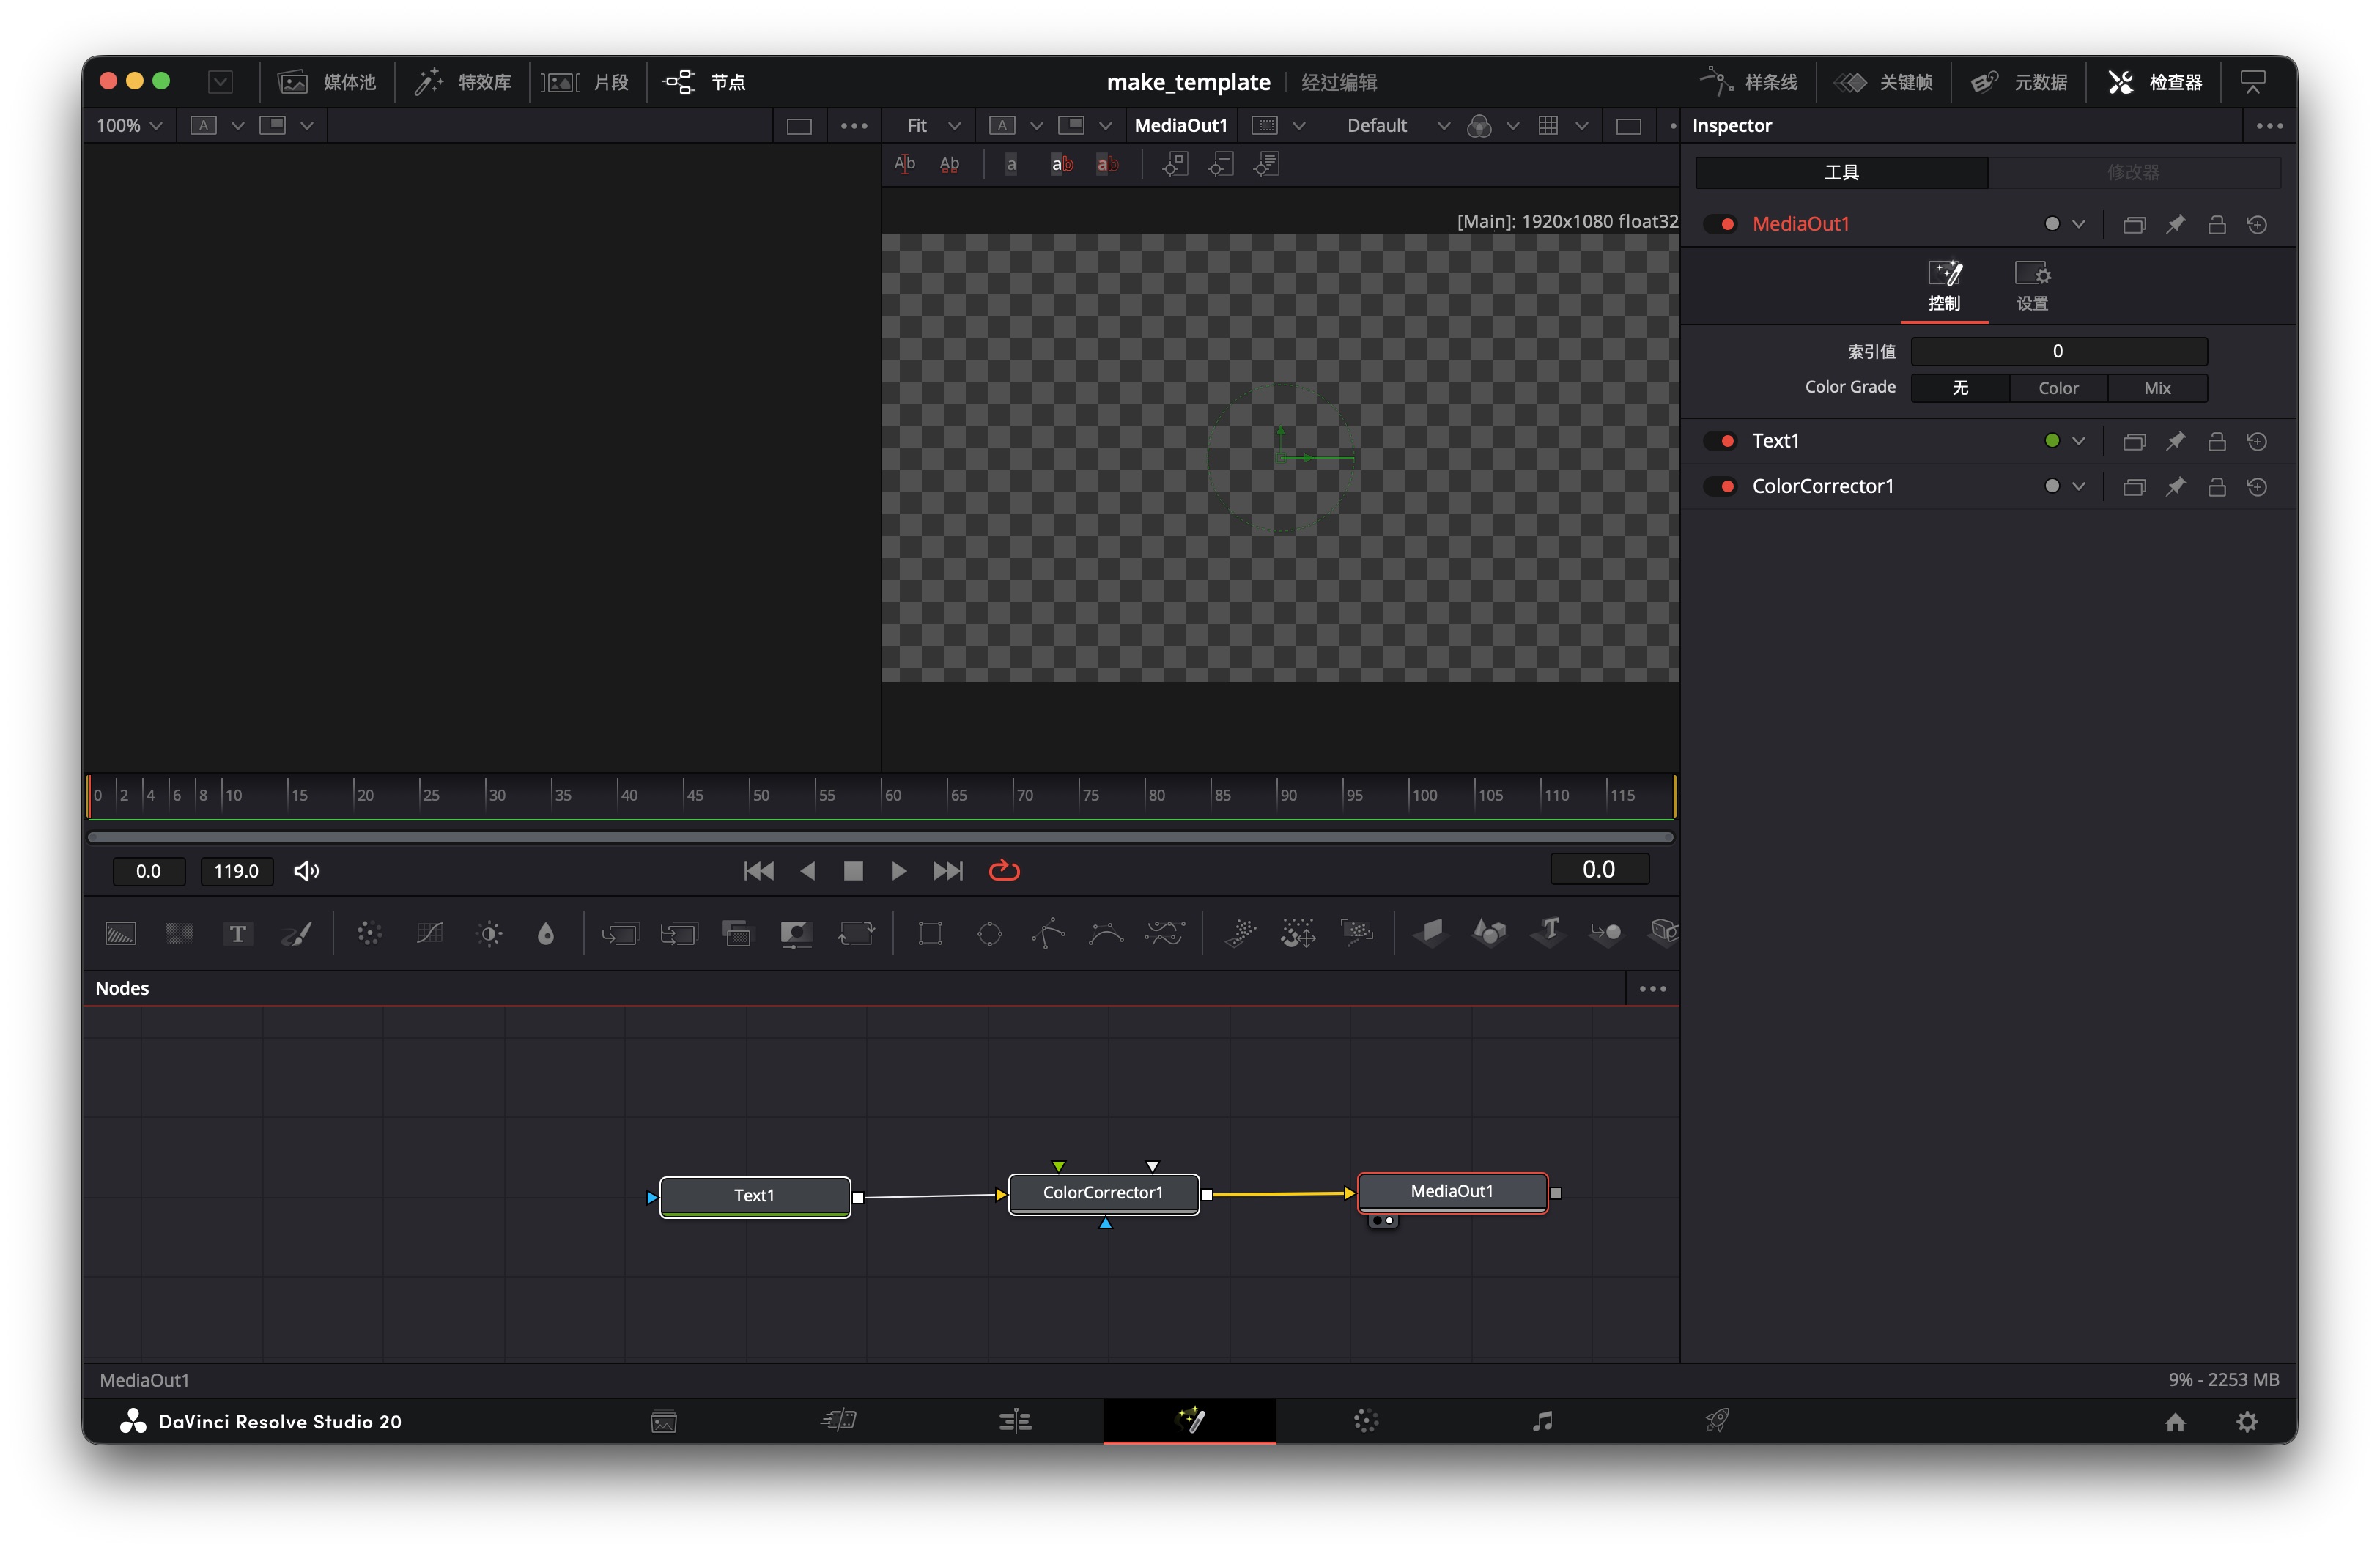Select the ColorCorrector1 node
Screen dimensions: 2380x1553
pos(1102,1193)
